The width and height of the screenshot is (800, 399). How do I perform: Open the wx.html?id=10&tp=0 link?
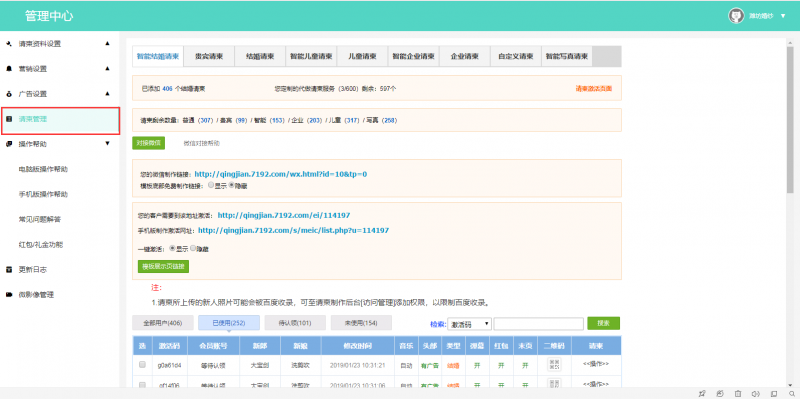pos(281,174)
